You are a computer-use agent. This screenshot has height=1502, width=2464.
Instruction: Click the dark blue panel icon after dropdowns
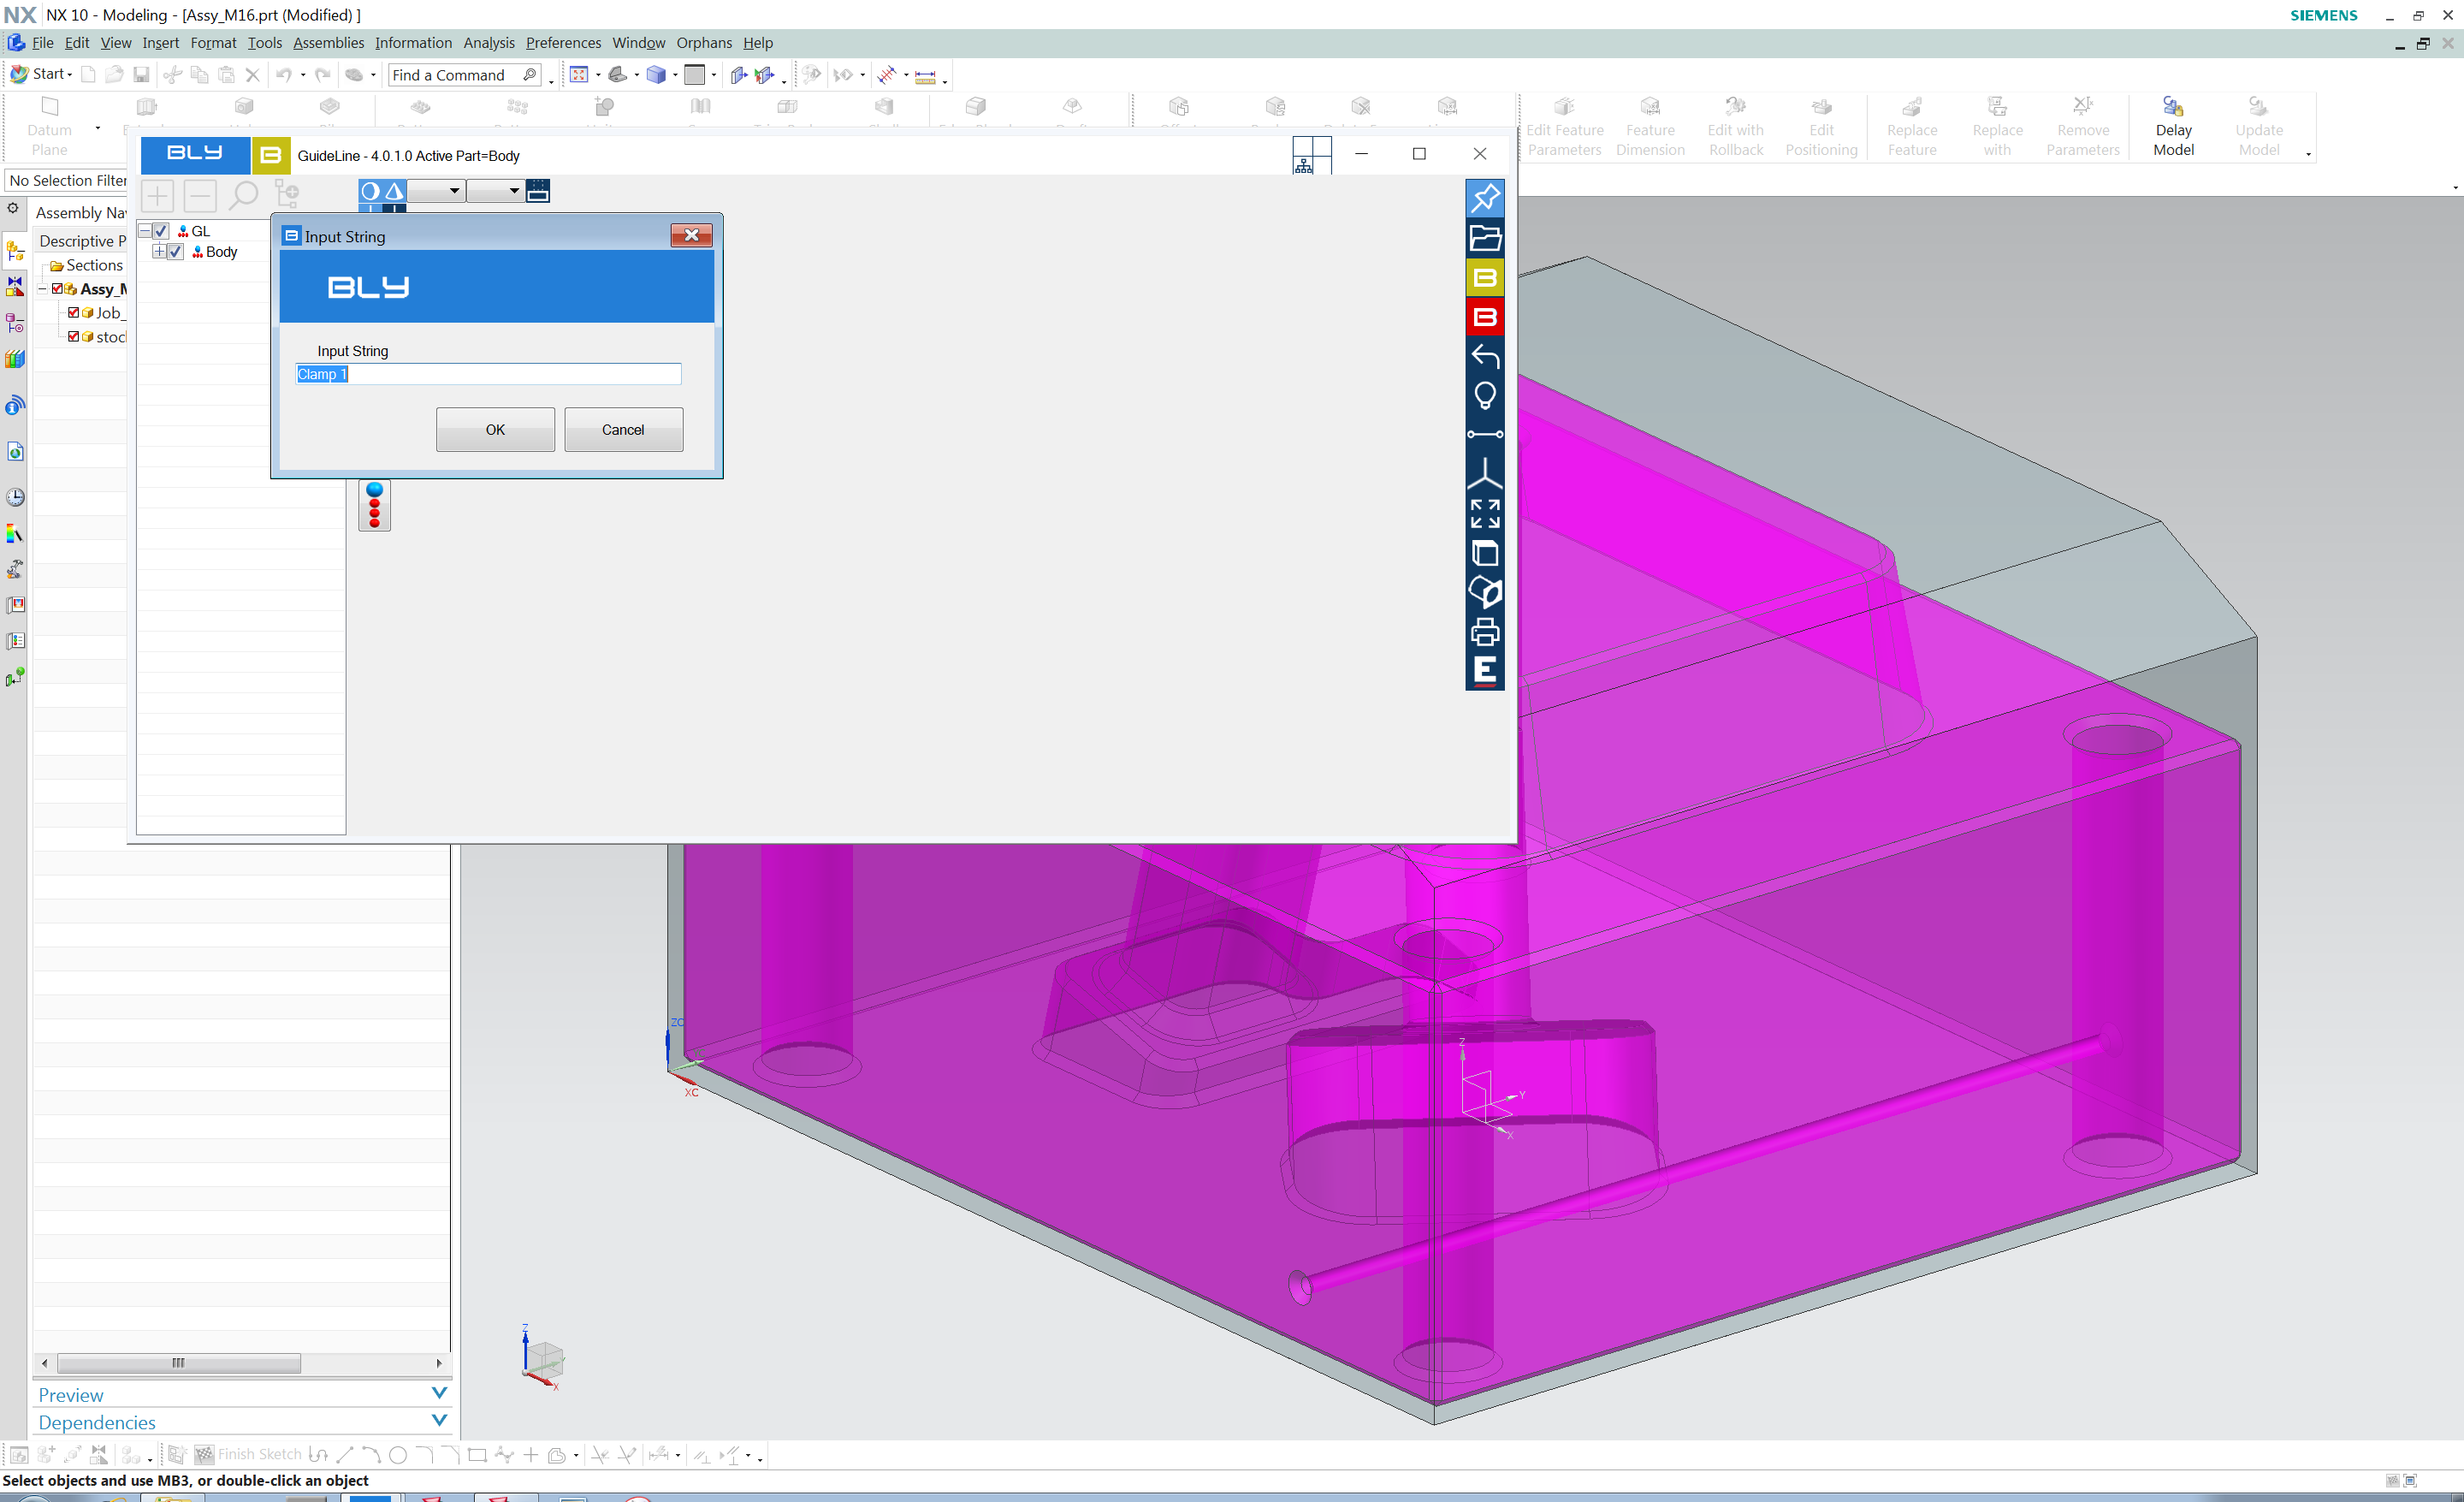pyautogui.click(x=538, y=191)
